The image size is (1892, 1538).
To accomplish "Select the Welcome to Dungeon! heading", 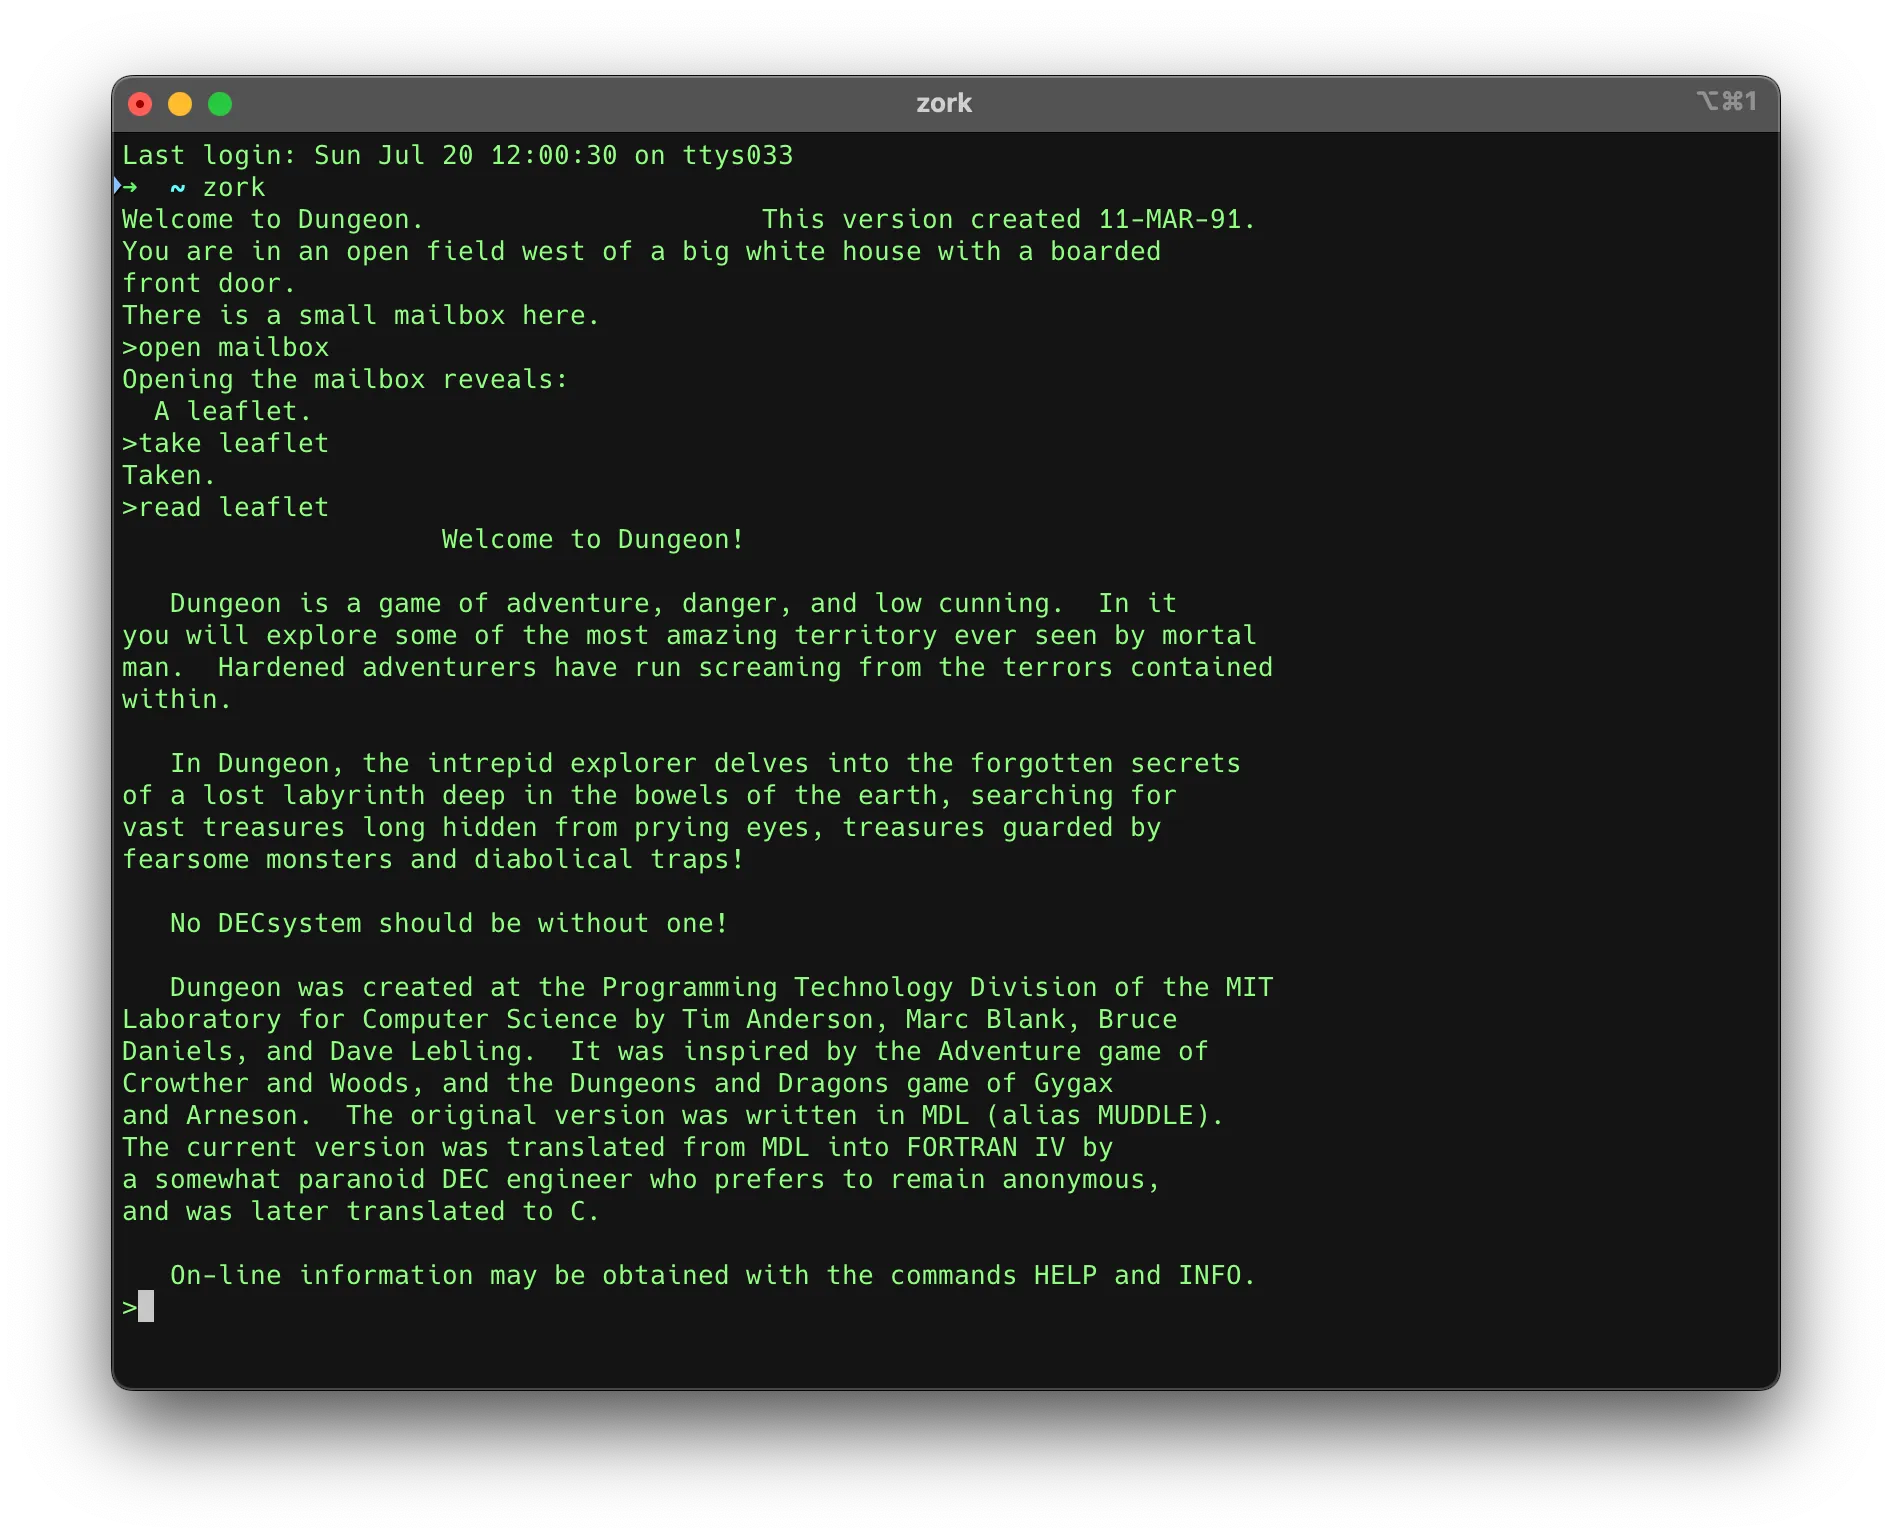I will 592,539.
